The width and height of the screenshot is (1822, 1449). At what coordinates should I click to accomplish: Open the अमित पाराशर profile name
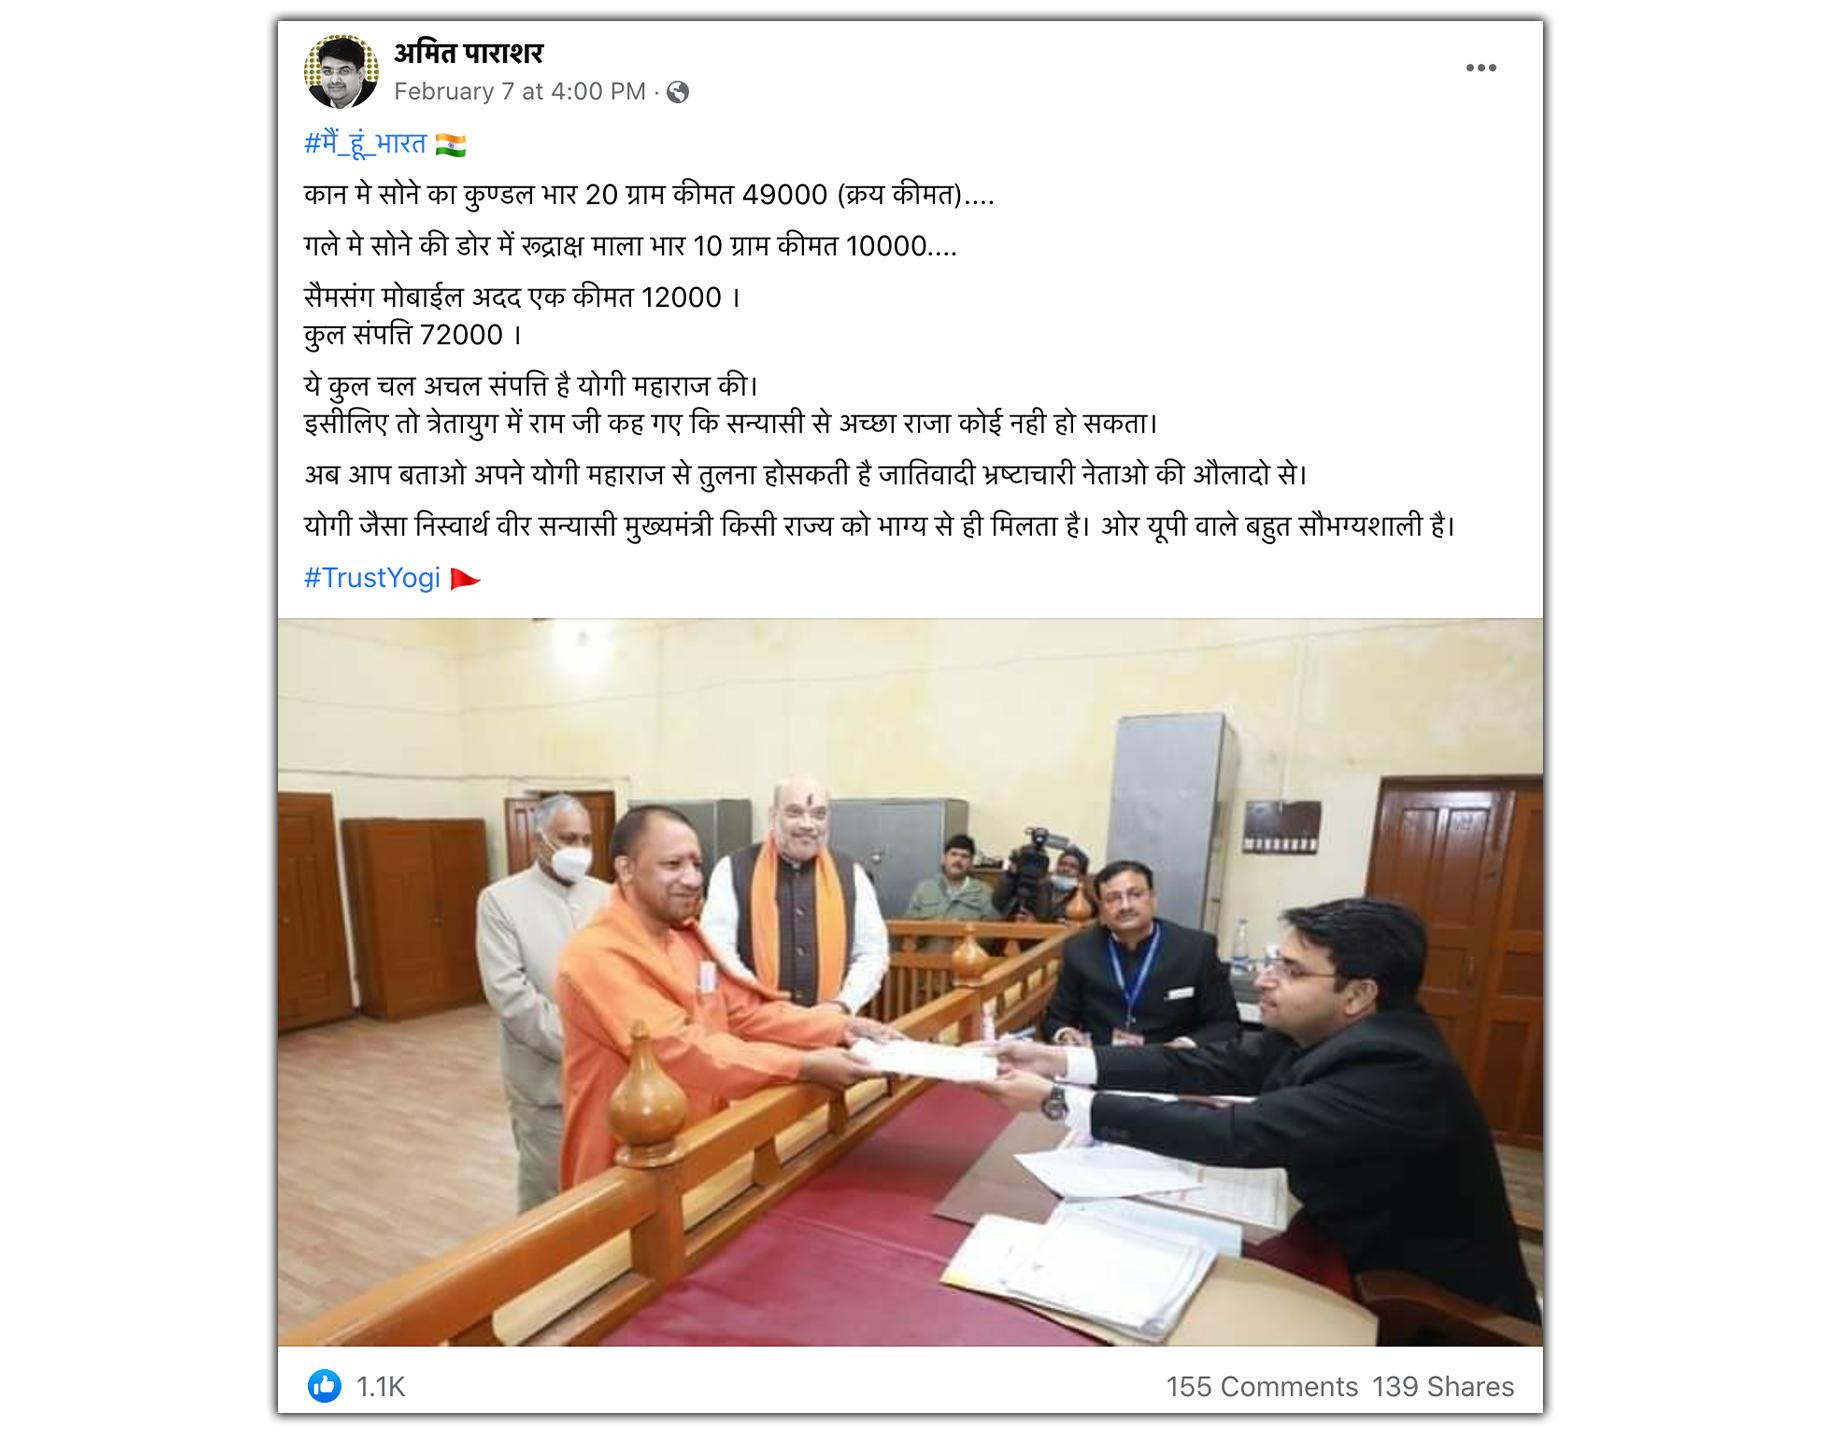(468, 52)
